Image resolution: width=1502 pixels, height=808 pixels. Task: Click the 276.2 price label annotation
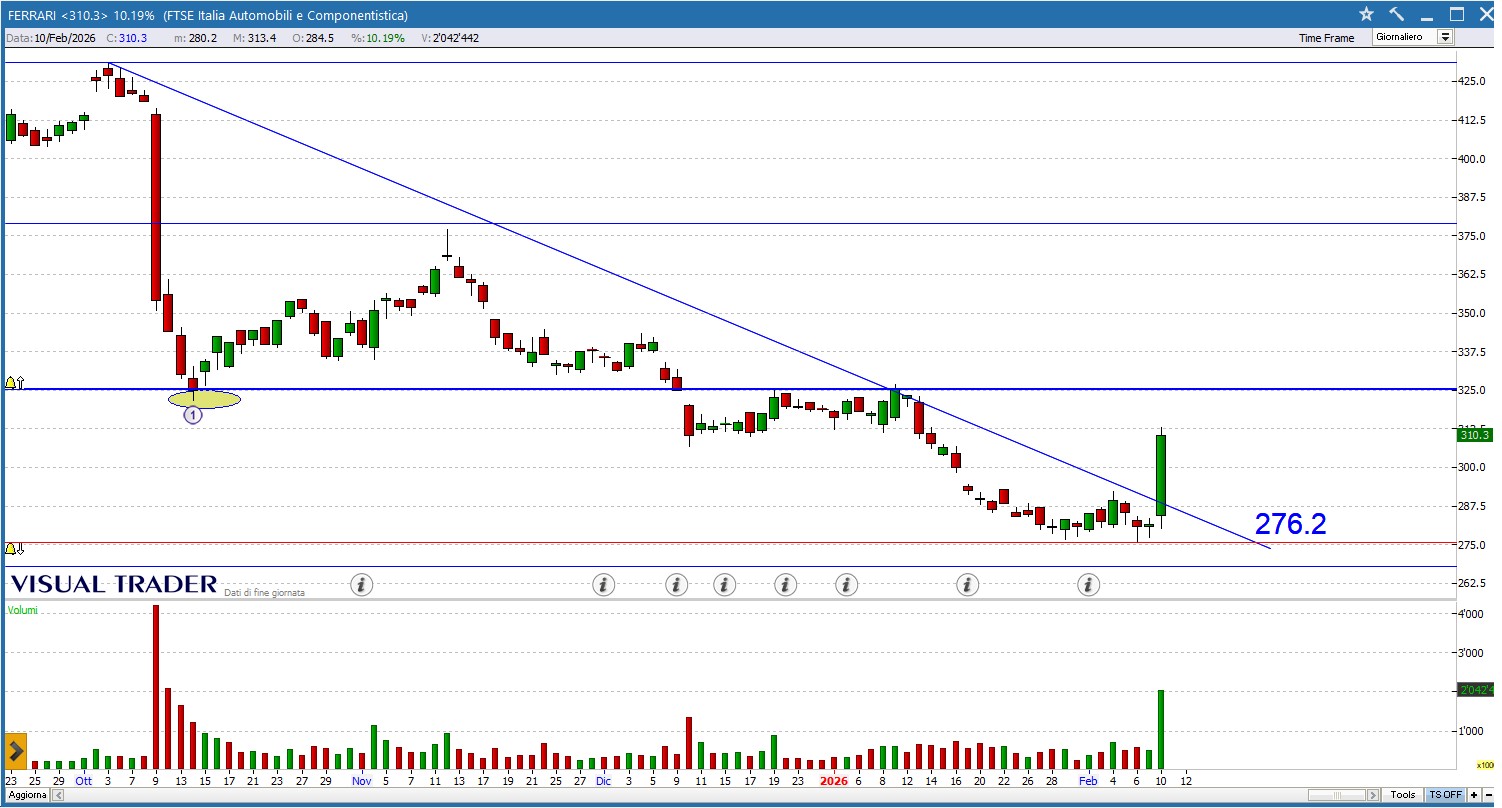(x=1290, y=524)
